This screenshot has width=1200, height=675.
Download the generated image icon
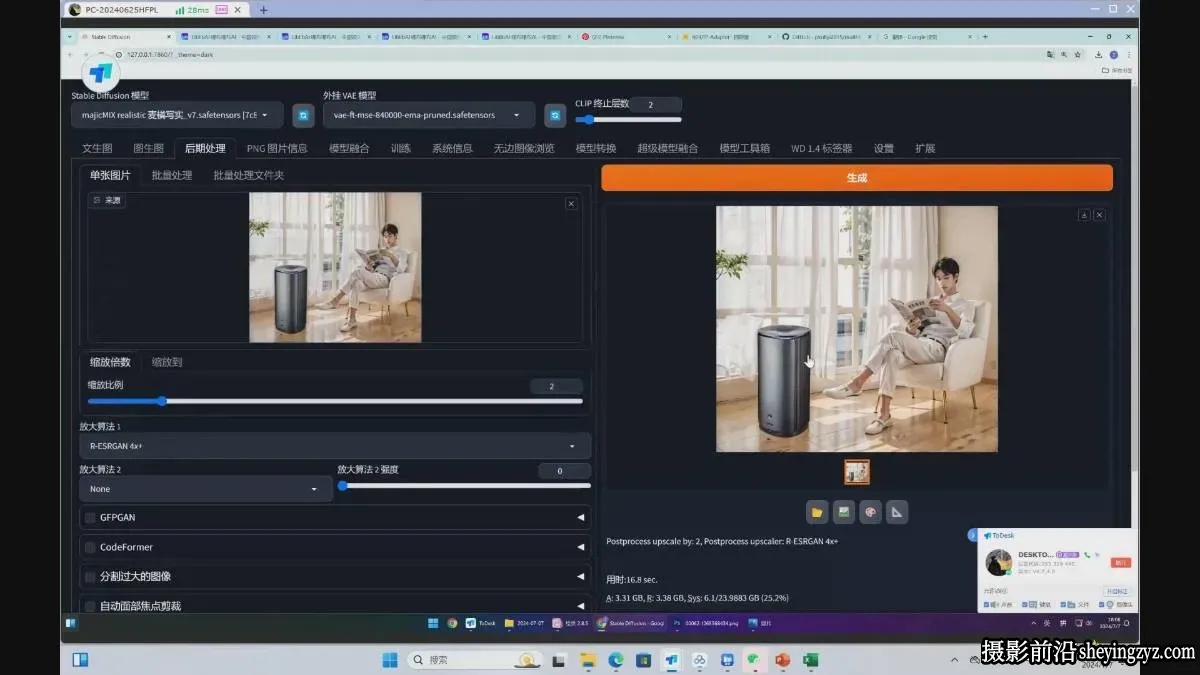click(1084, 215)
